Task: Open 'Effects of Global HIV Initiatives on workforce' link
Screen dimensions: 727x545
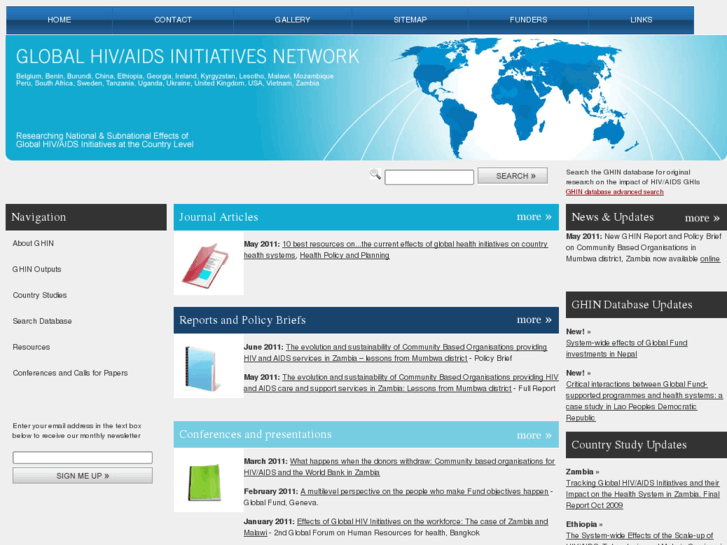Action: pos(396,527)
